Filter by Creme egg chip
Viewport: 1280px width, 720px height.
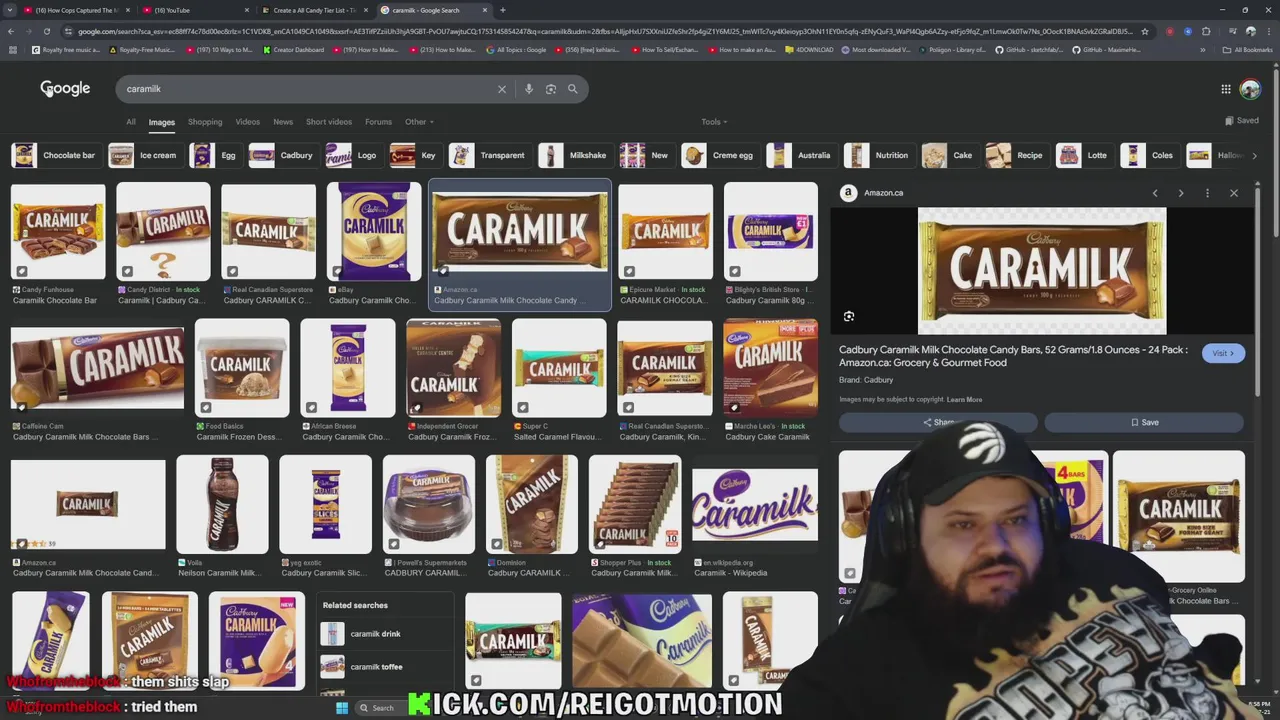720,155
